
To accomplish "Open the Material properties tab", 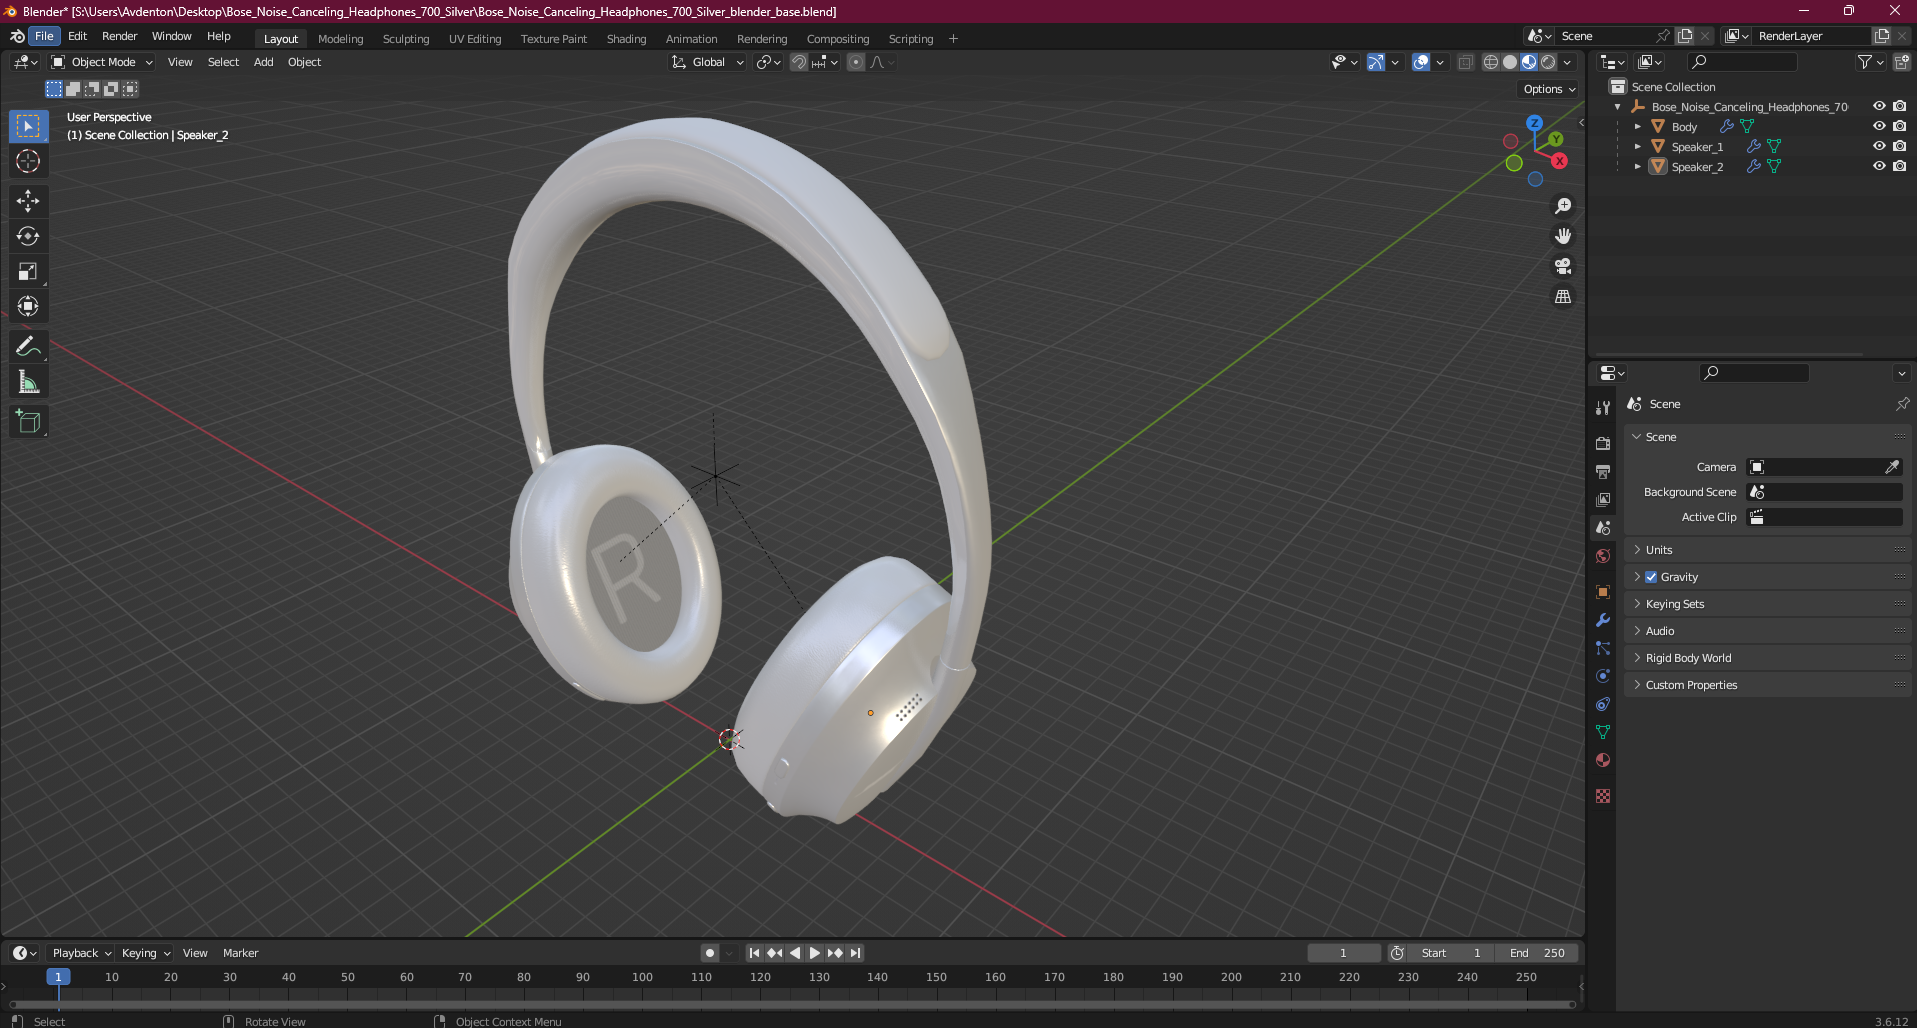I will tap(1603, 760).
